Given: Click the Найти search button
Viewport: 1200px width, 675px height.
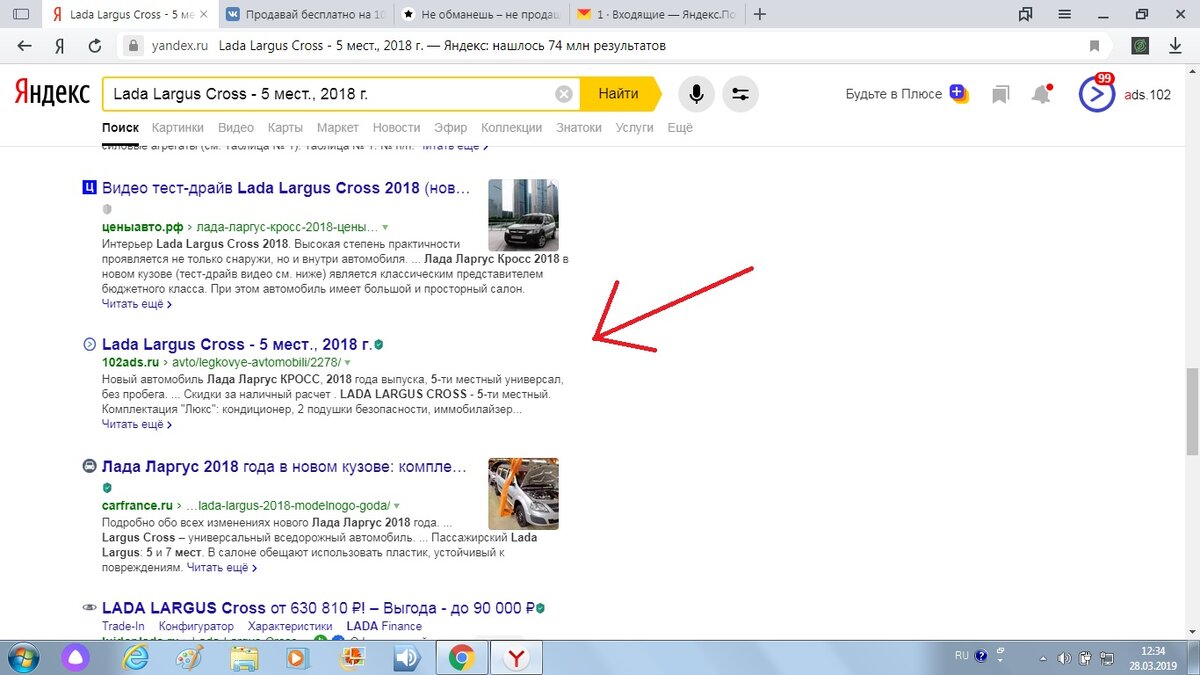Looking at the screenshot, I should pos(618,94).
